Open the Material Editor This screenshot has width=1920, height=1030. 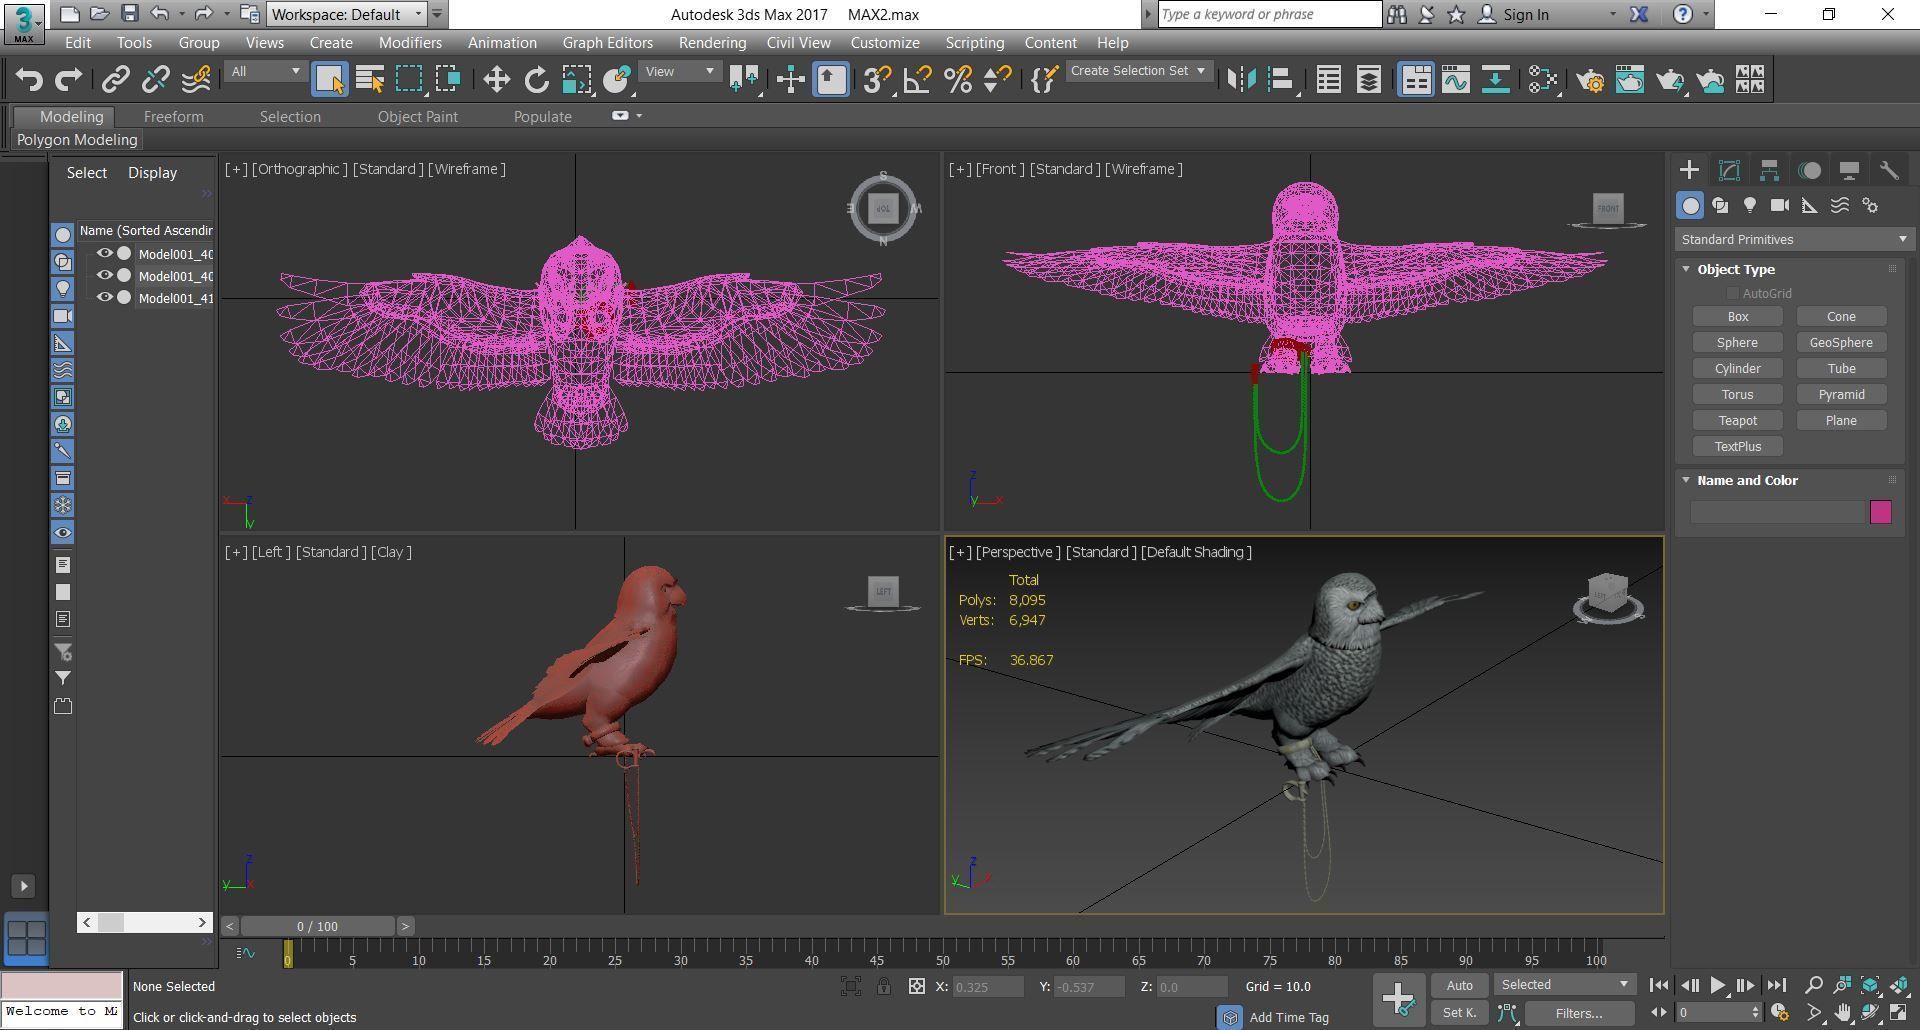tap(1543, 79)
